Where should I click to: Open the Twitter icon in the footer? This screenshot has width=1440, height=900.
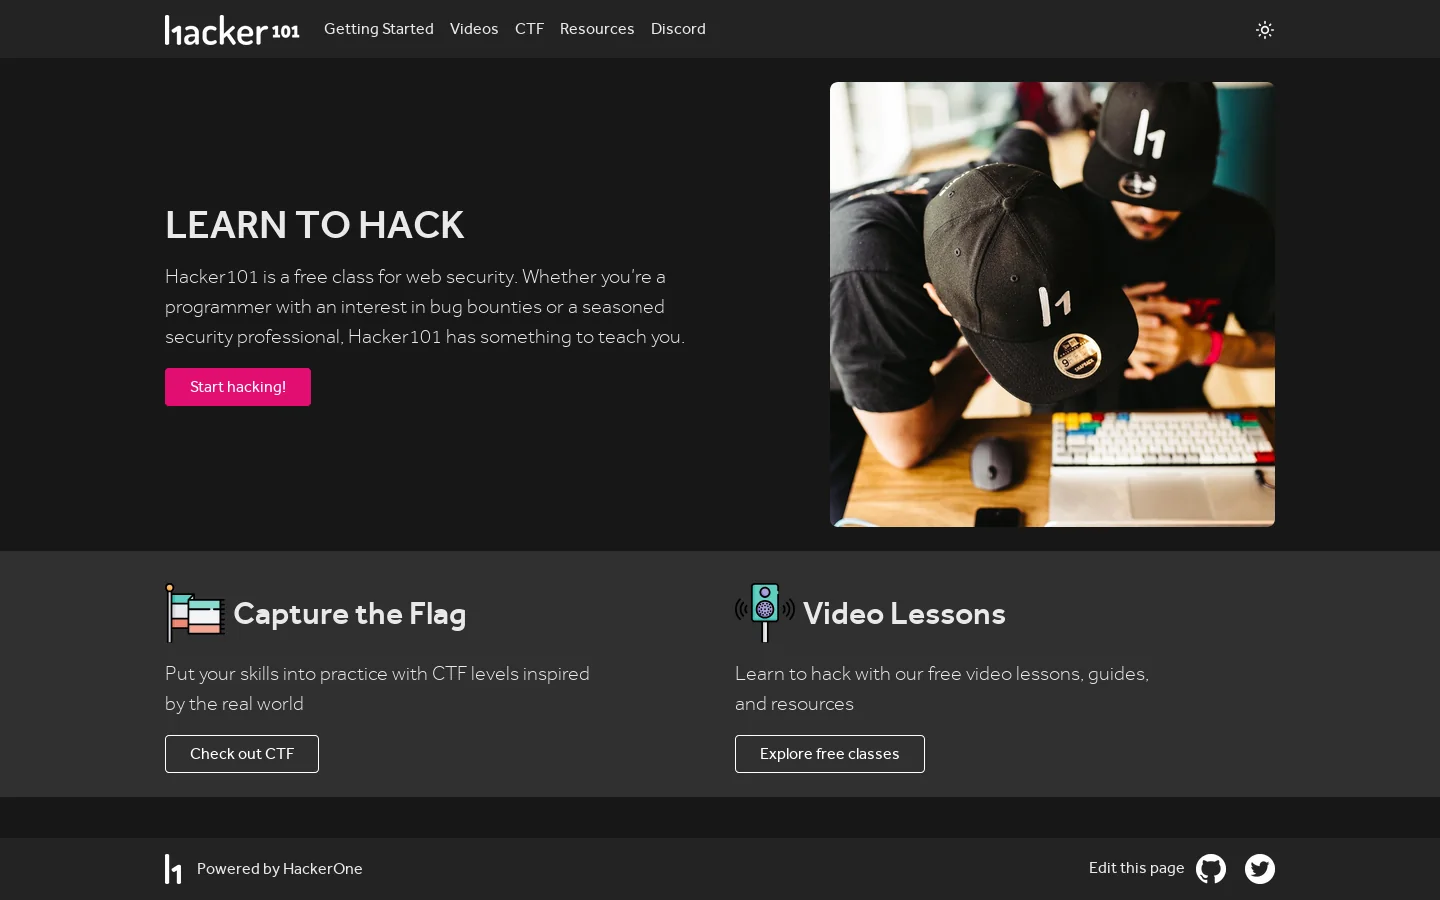tap(1260, 869)
